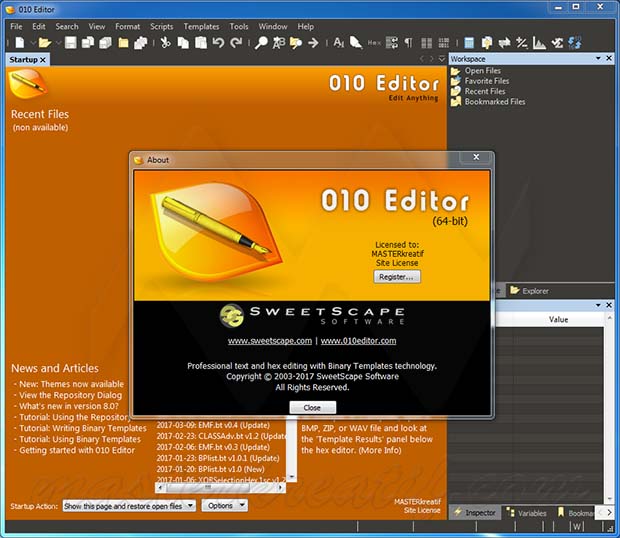Open the www.sweetscape.com link
This screenshot has height=538, width=620.
point(270,341)
